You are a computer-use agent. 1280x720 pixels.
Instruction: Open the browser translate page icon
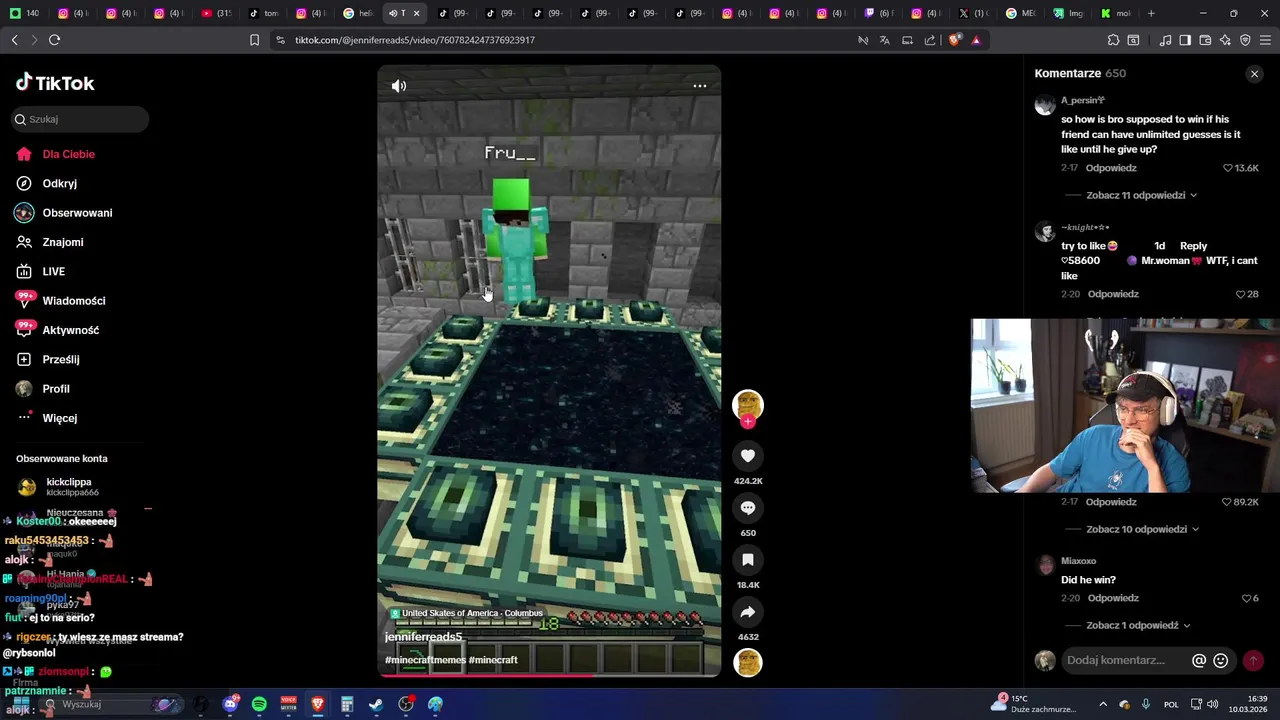pyautogui.click(x=885, y=40)
